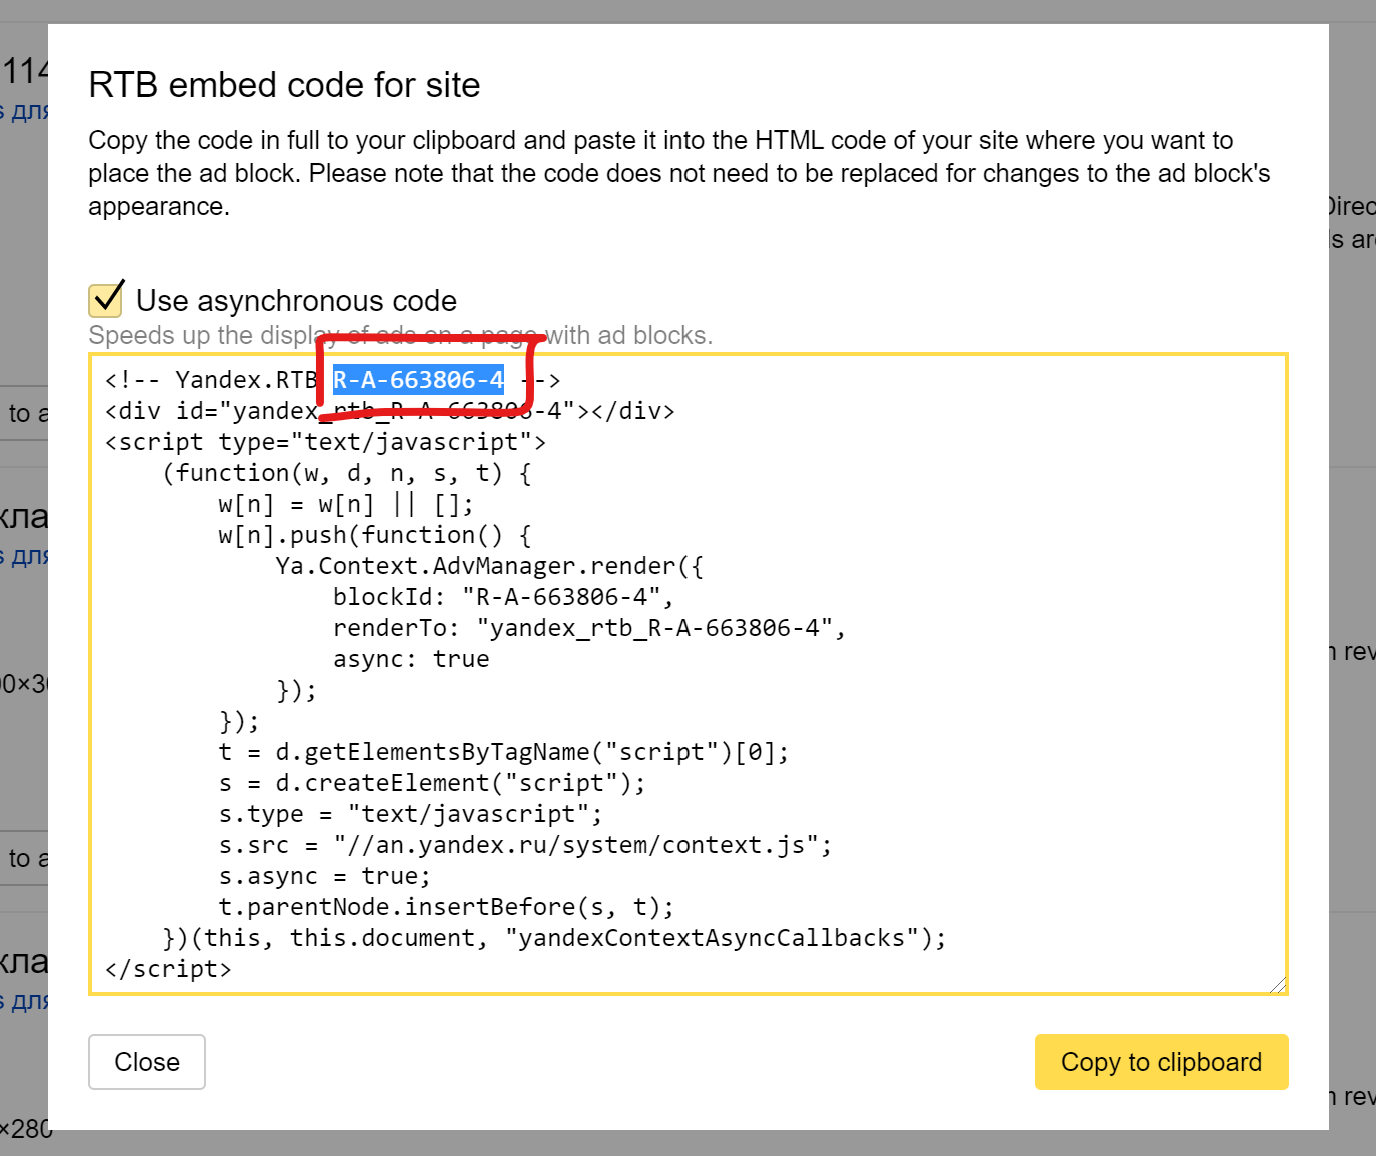Click the highlighted R-A-663806-4 block ID
Image resolution: width=1376 pixels, height=1156 pixels.
coord(418,380)
